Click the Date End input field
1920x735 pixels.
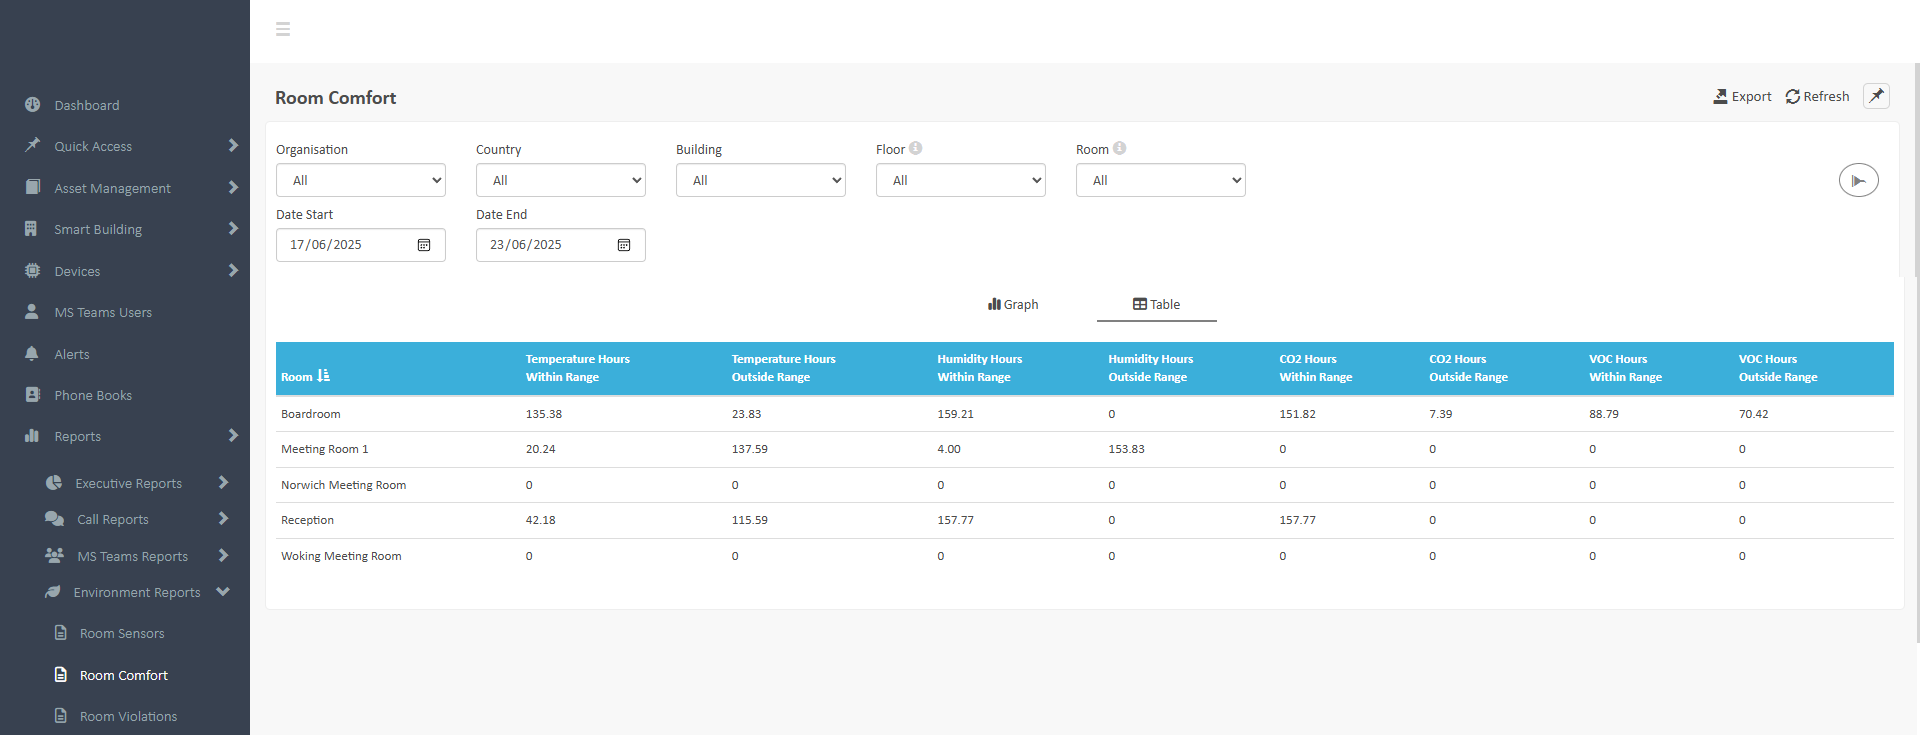(x=561, y=245)
